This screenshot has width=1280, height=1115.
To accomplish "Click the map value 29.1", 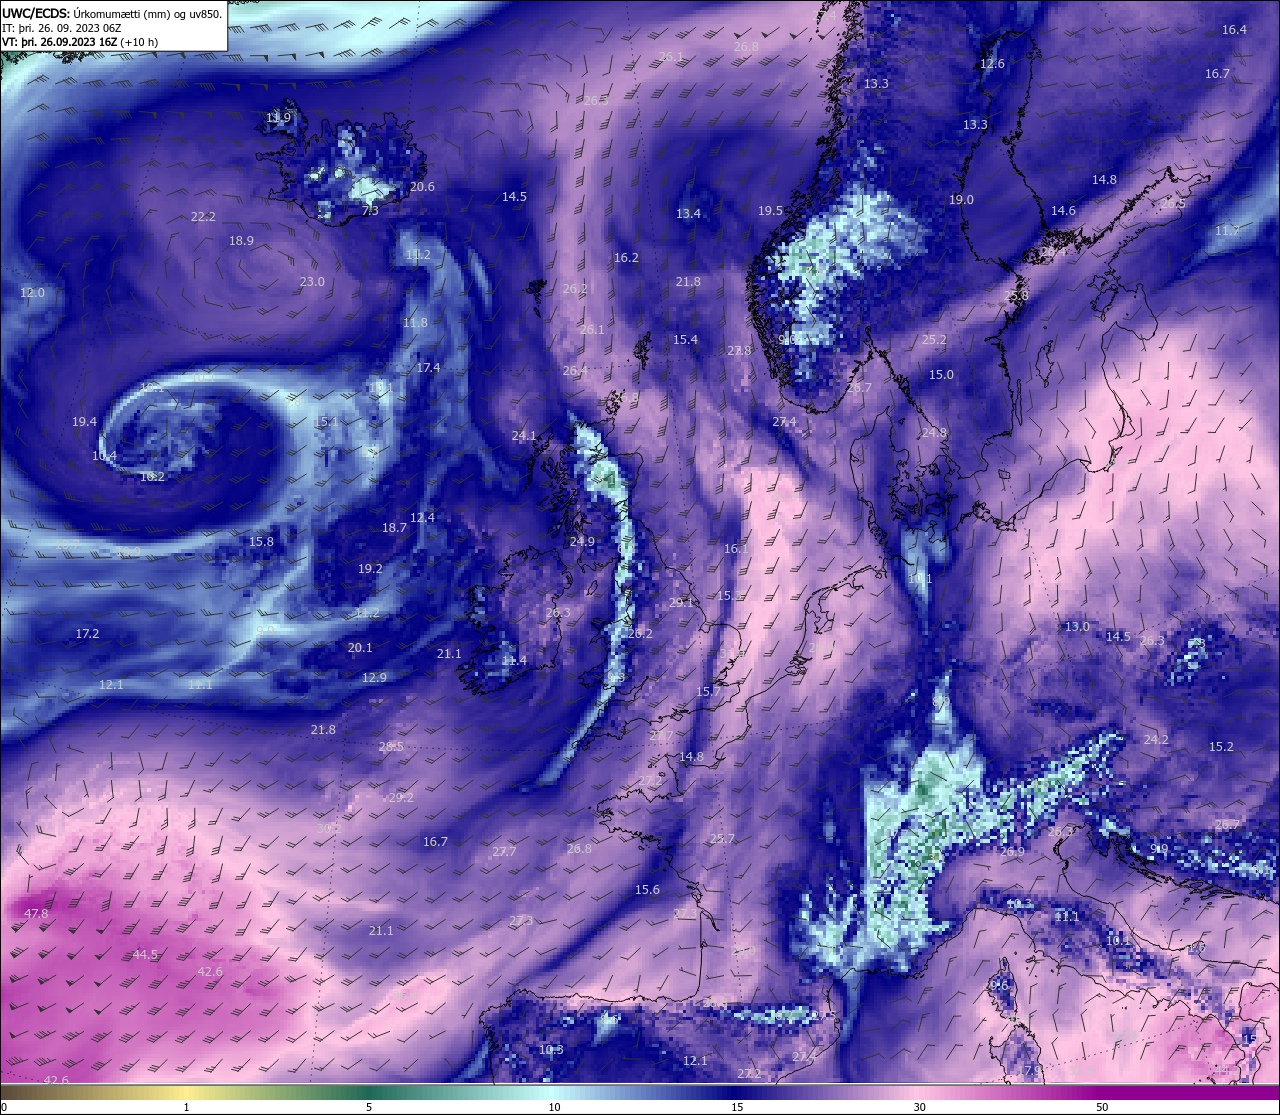I will (681, 603).
